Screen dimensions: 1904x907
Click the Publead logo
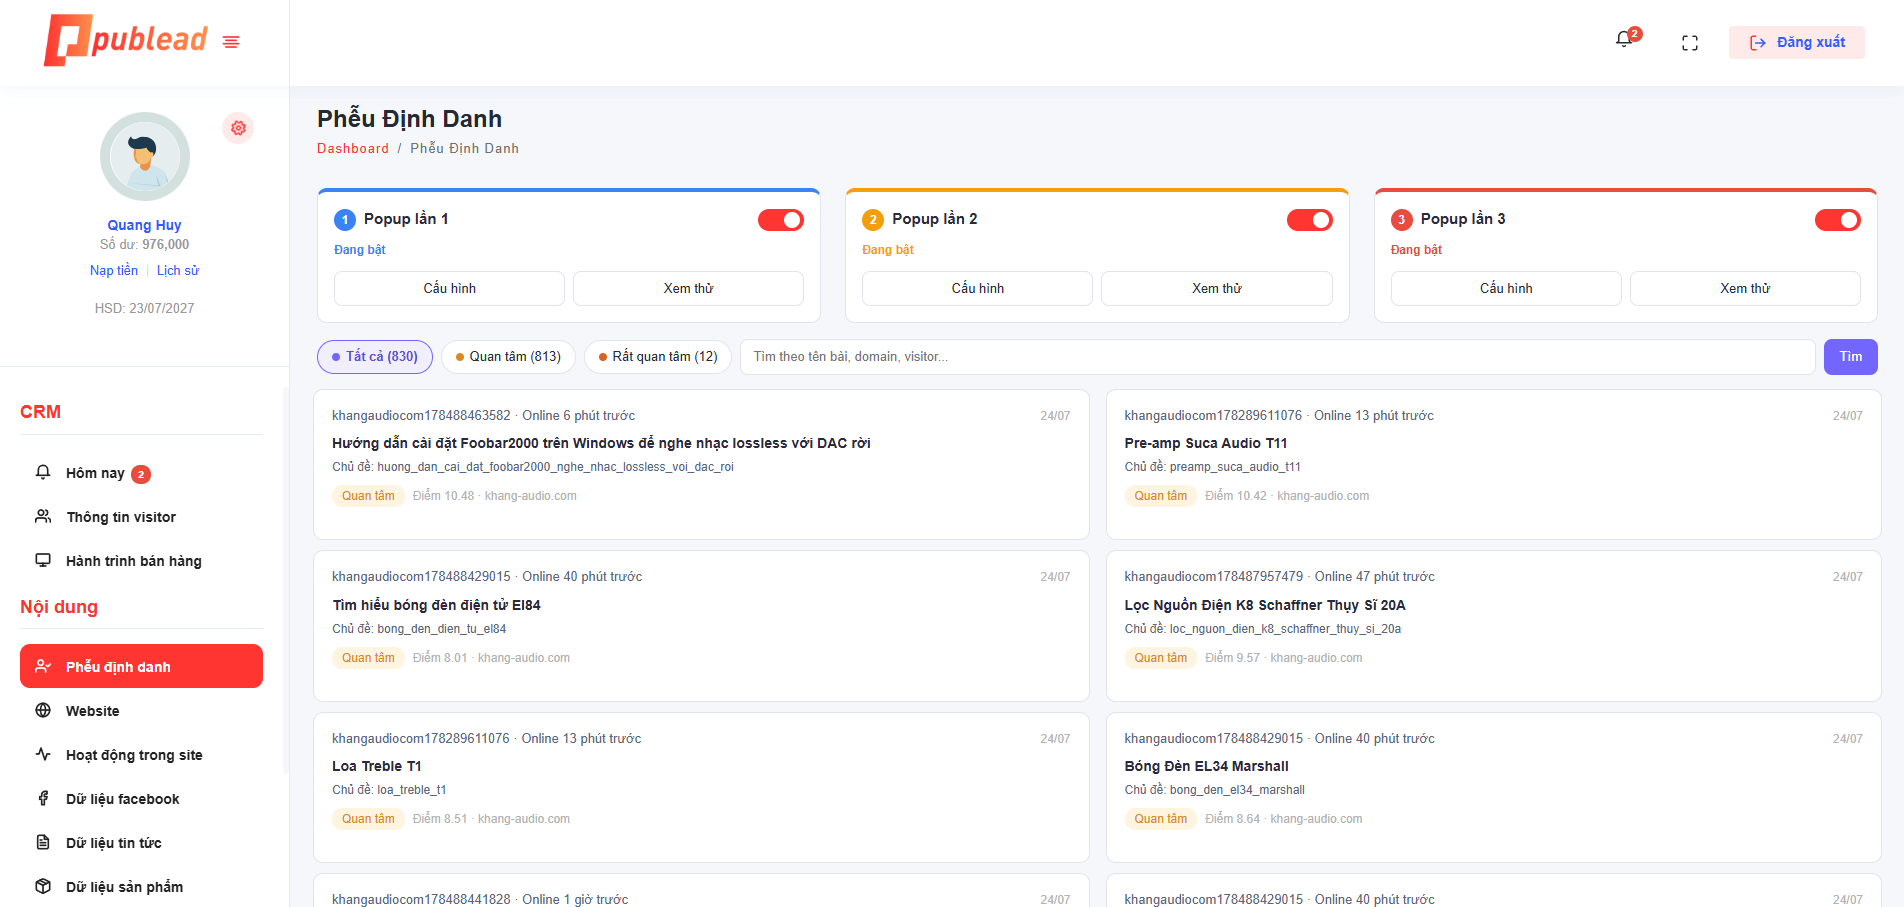pyautogui.click(x=126, y=40)
